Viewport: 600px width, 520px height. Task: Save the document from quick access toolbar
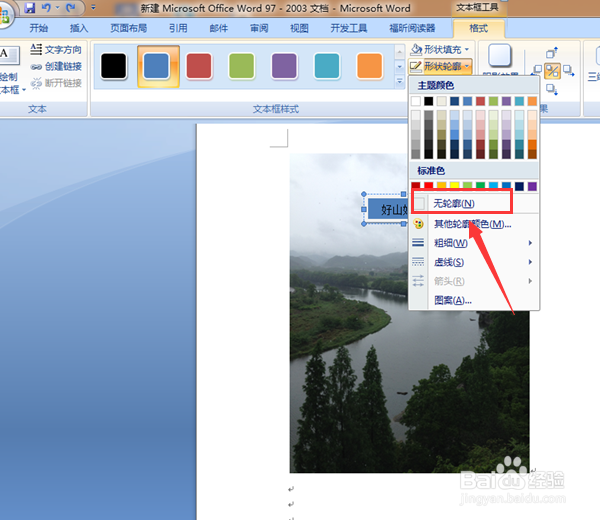30,8
